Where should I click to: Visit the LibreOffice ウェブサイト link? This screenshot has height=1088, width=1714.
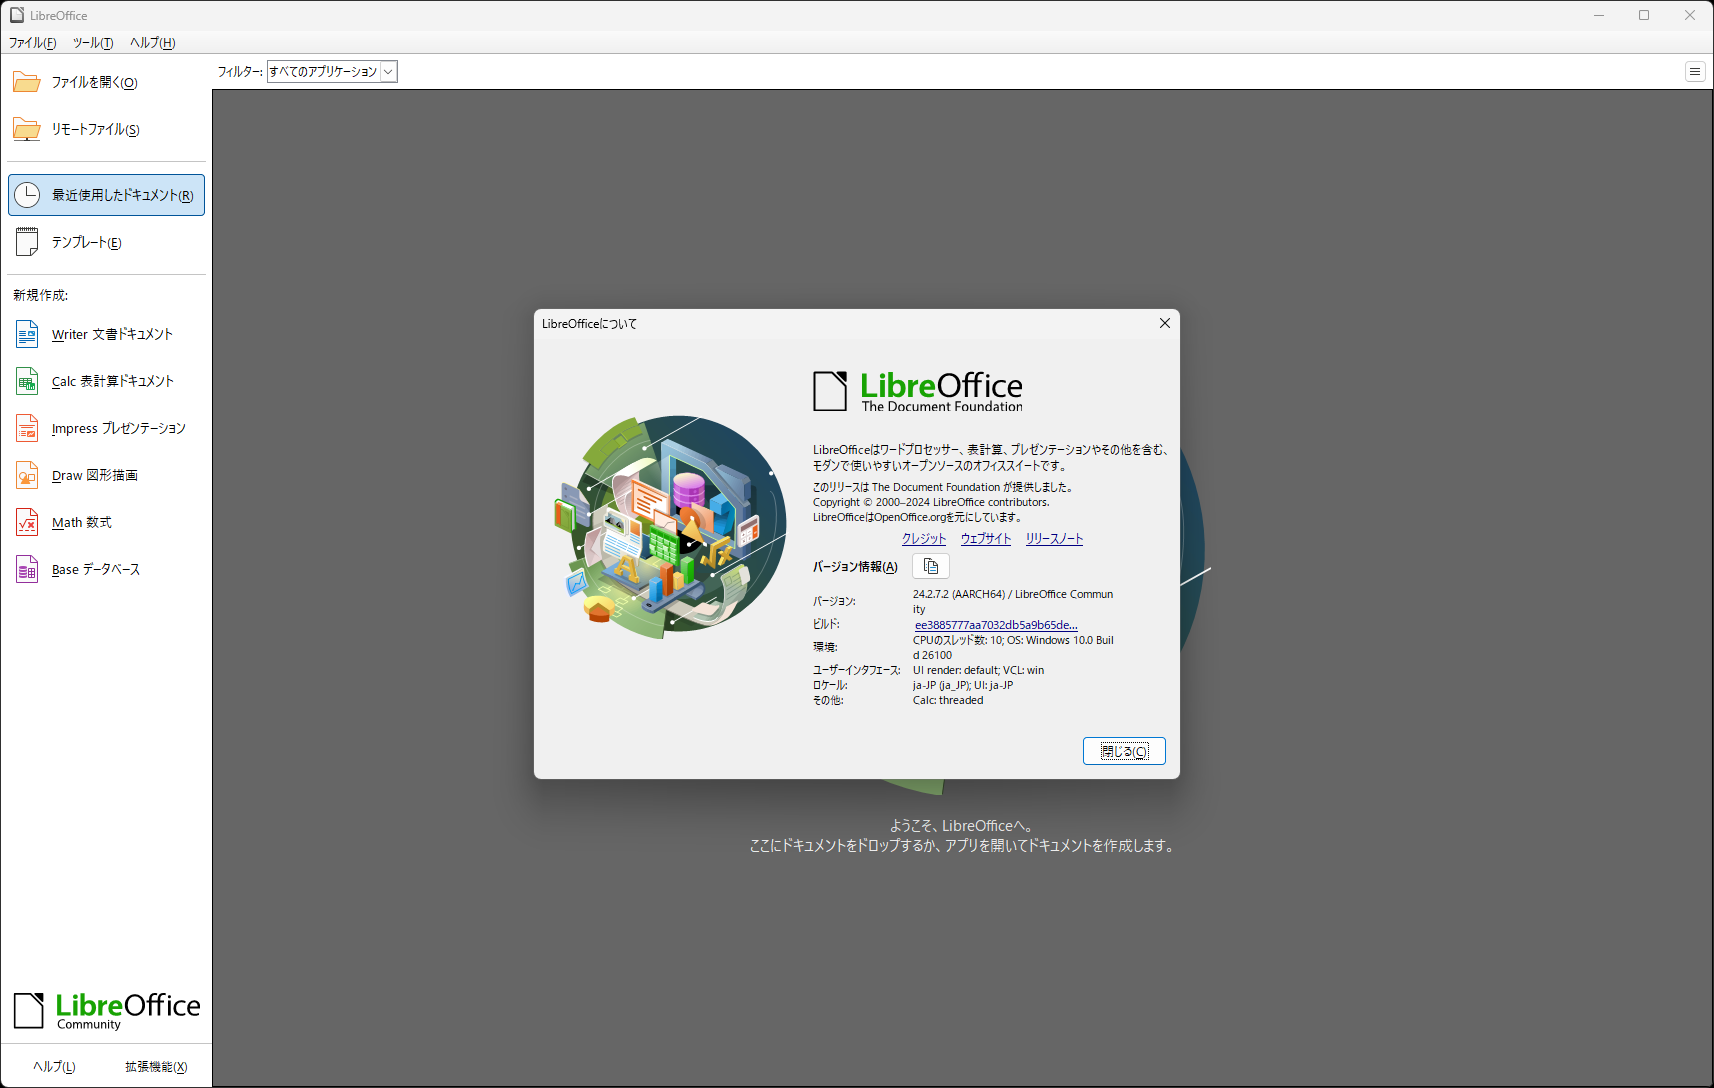tap(985, 538)
